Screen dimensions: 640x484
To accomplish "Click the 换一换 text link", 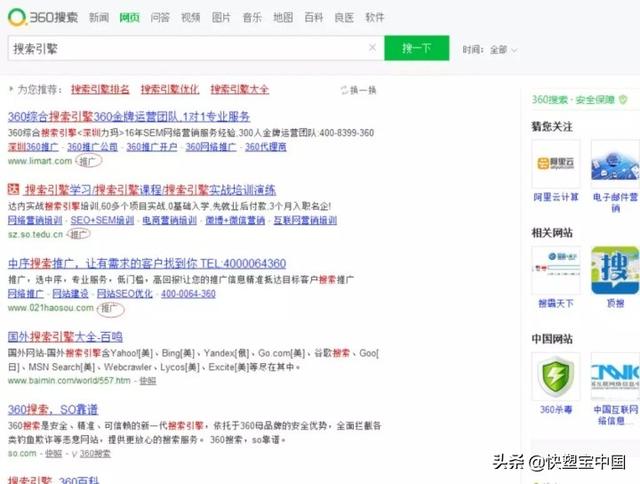I will coord(363,90).
